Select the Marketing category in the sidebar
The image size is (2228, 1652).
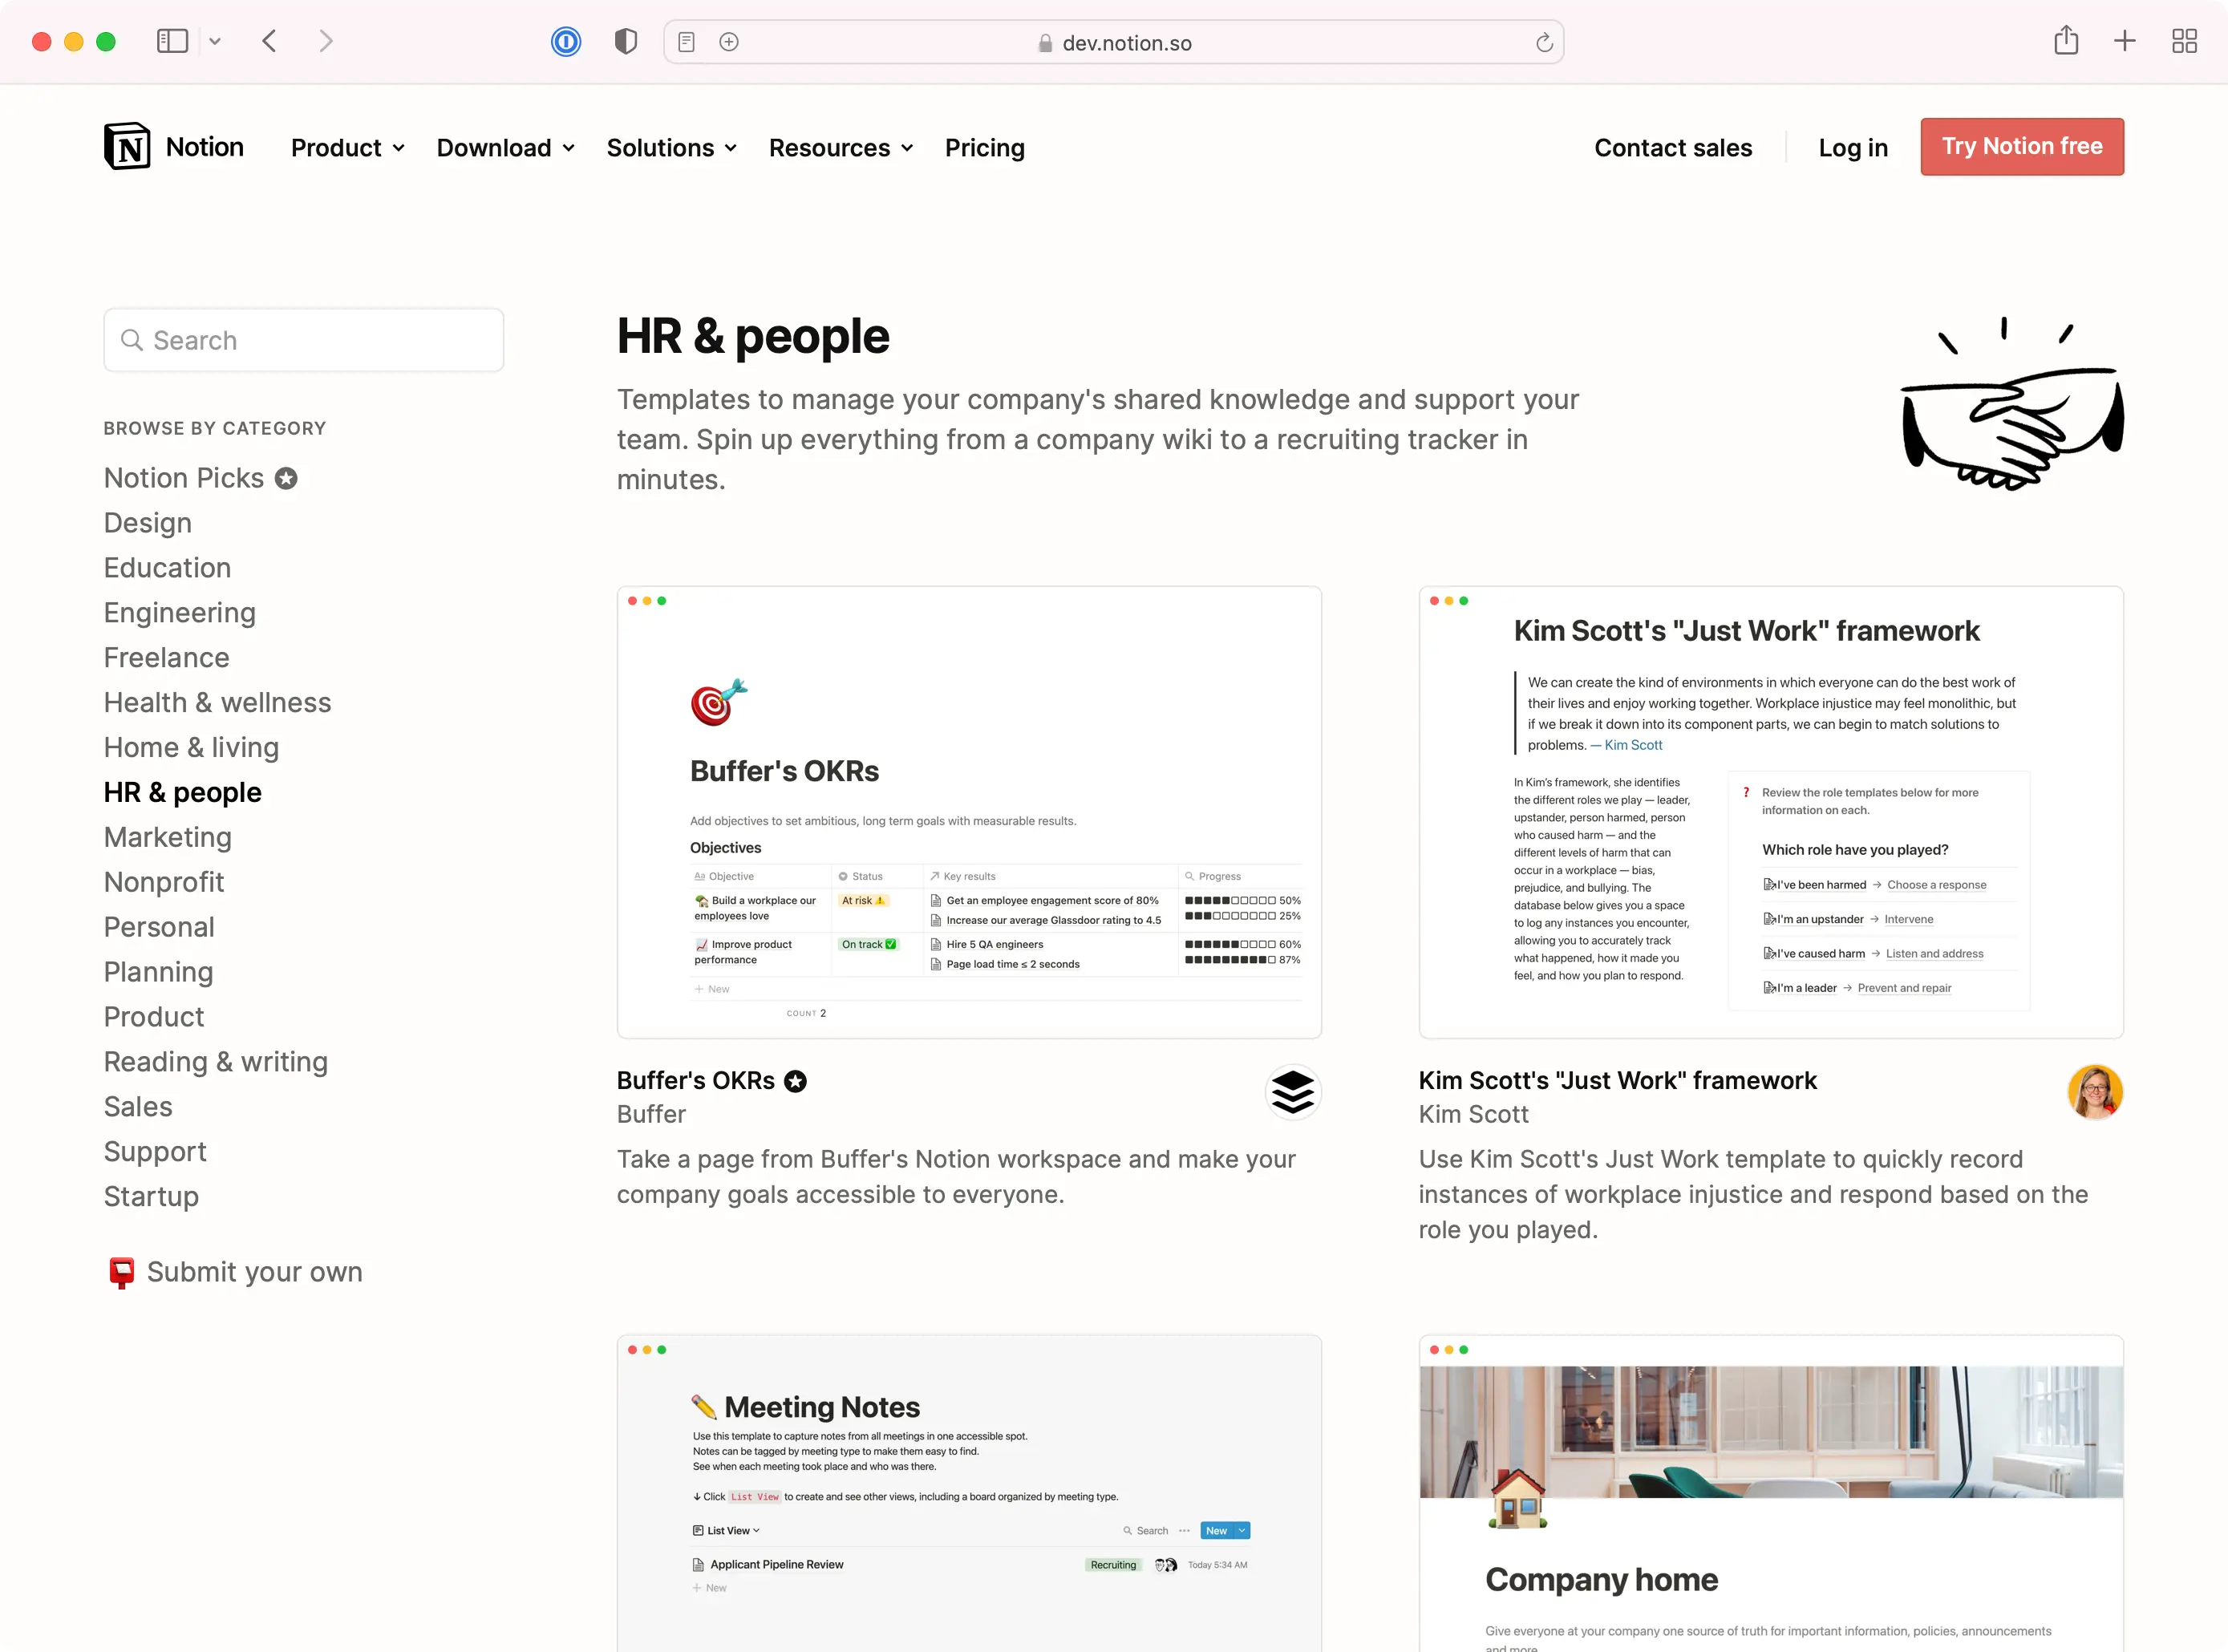click(167, 837)
